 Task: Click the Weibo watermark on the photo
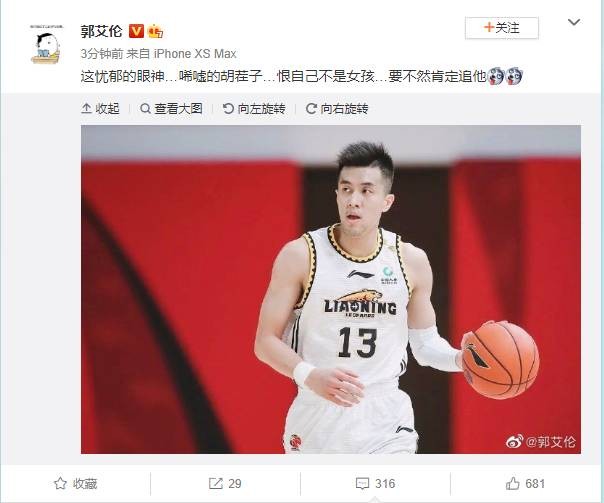click(x=541, y=441)
